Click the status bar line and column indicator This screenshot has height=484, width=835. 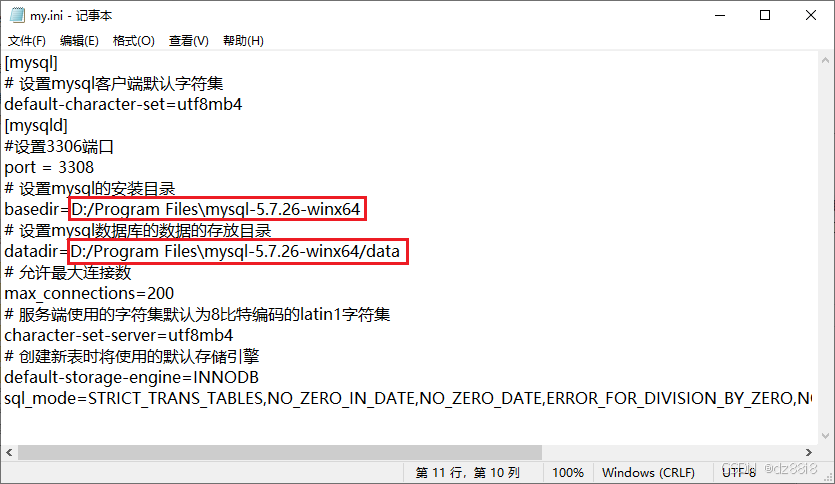(468, 473)
